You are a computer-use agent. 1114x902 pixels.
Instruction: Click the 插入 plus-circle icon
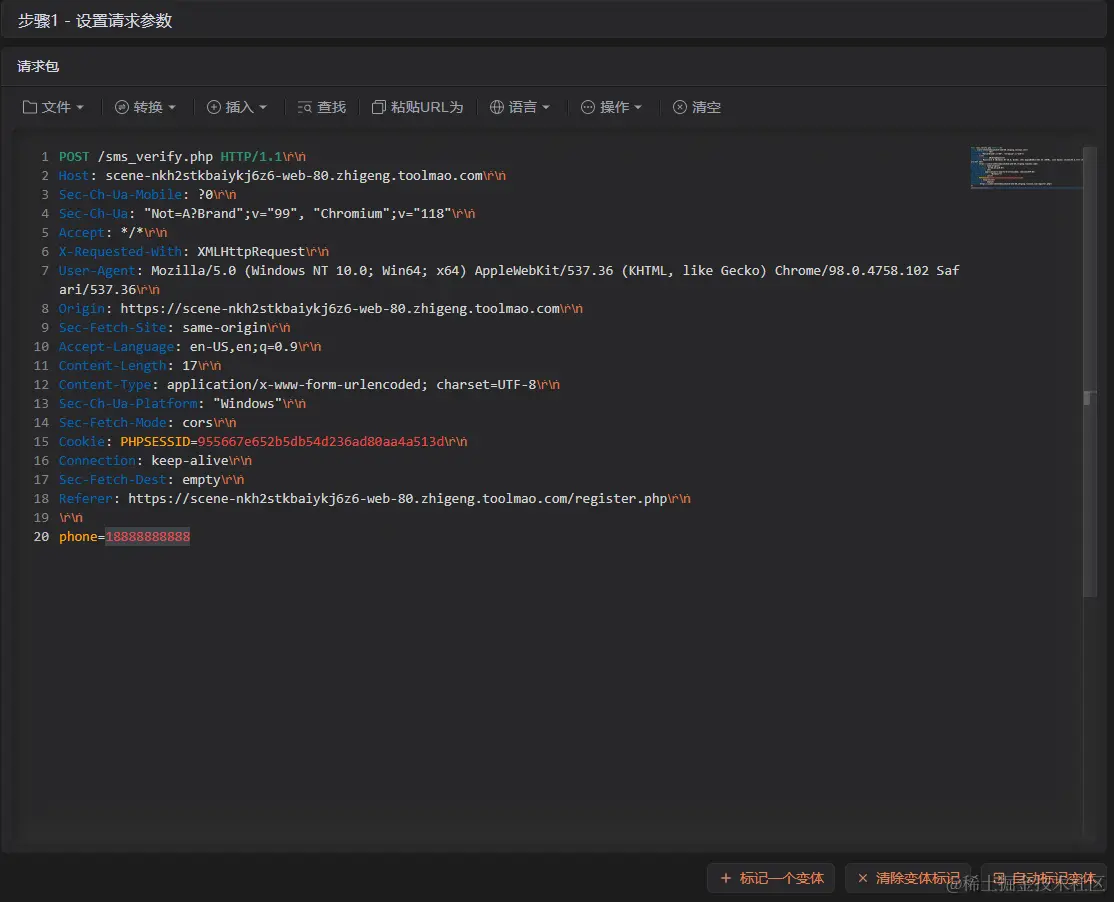click(x=213, y=107)
